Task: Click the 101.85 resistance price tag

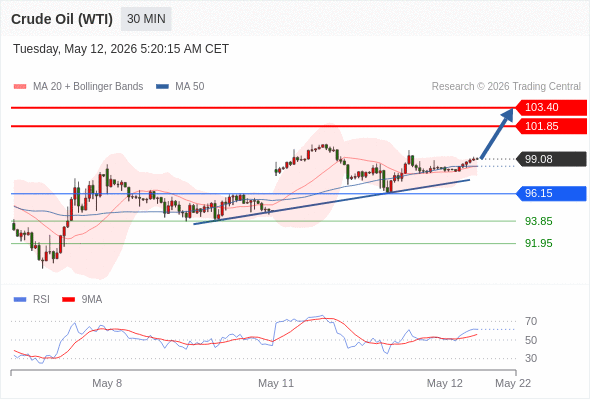Action: (x=551, y=126)
